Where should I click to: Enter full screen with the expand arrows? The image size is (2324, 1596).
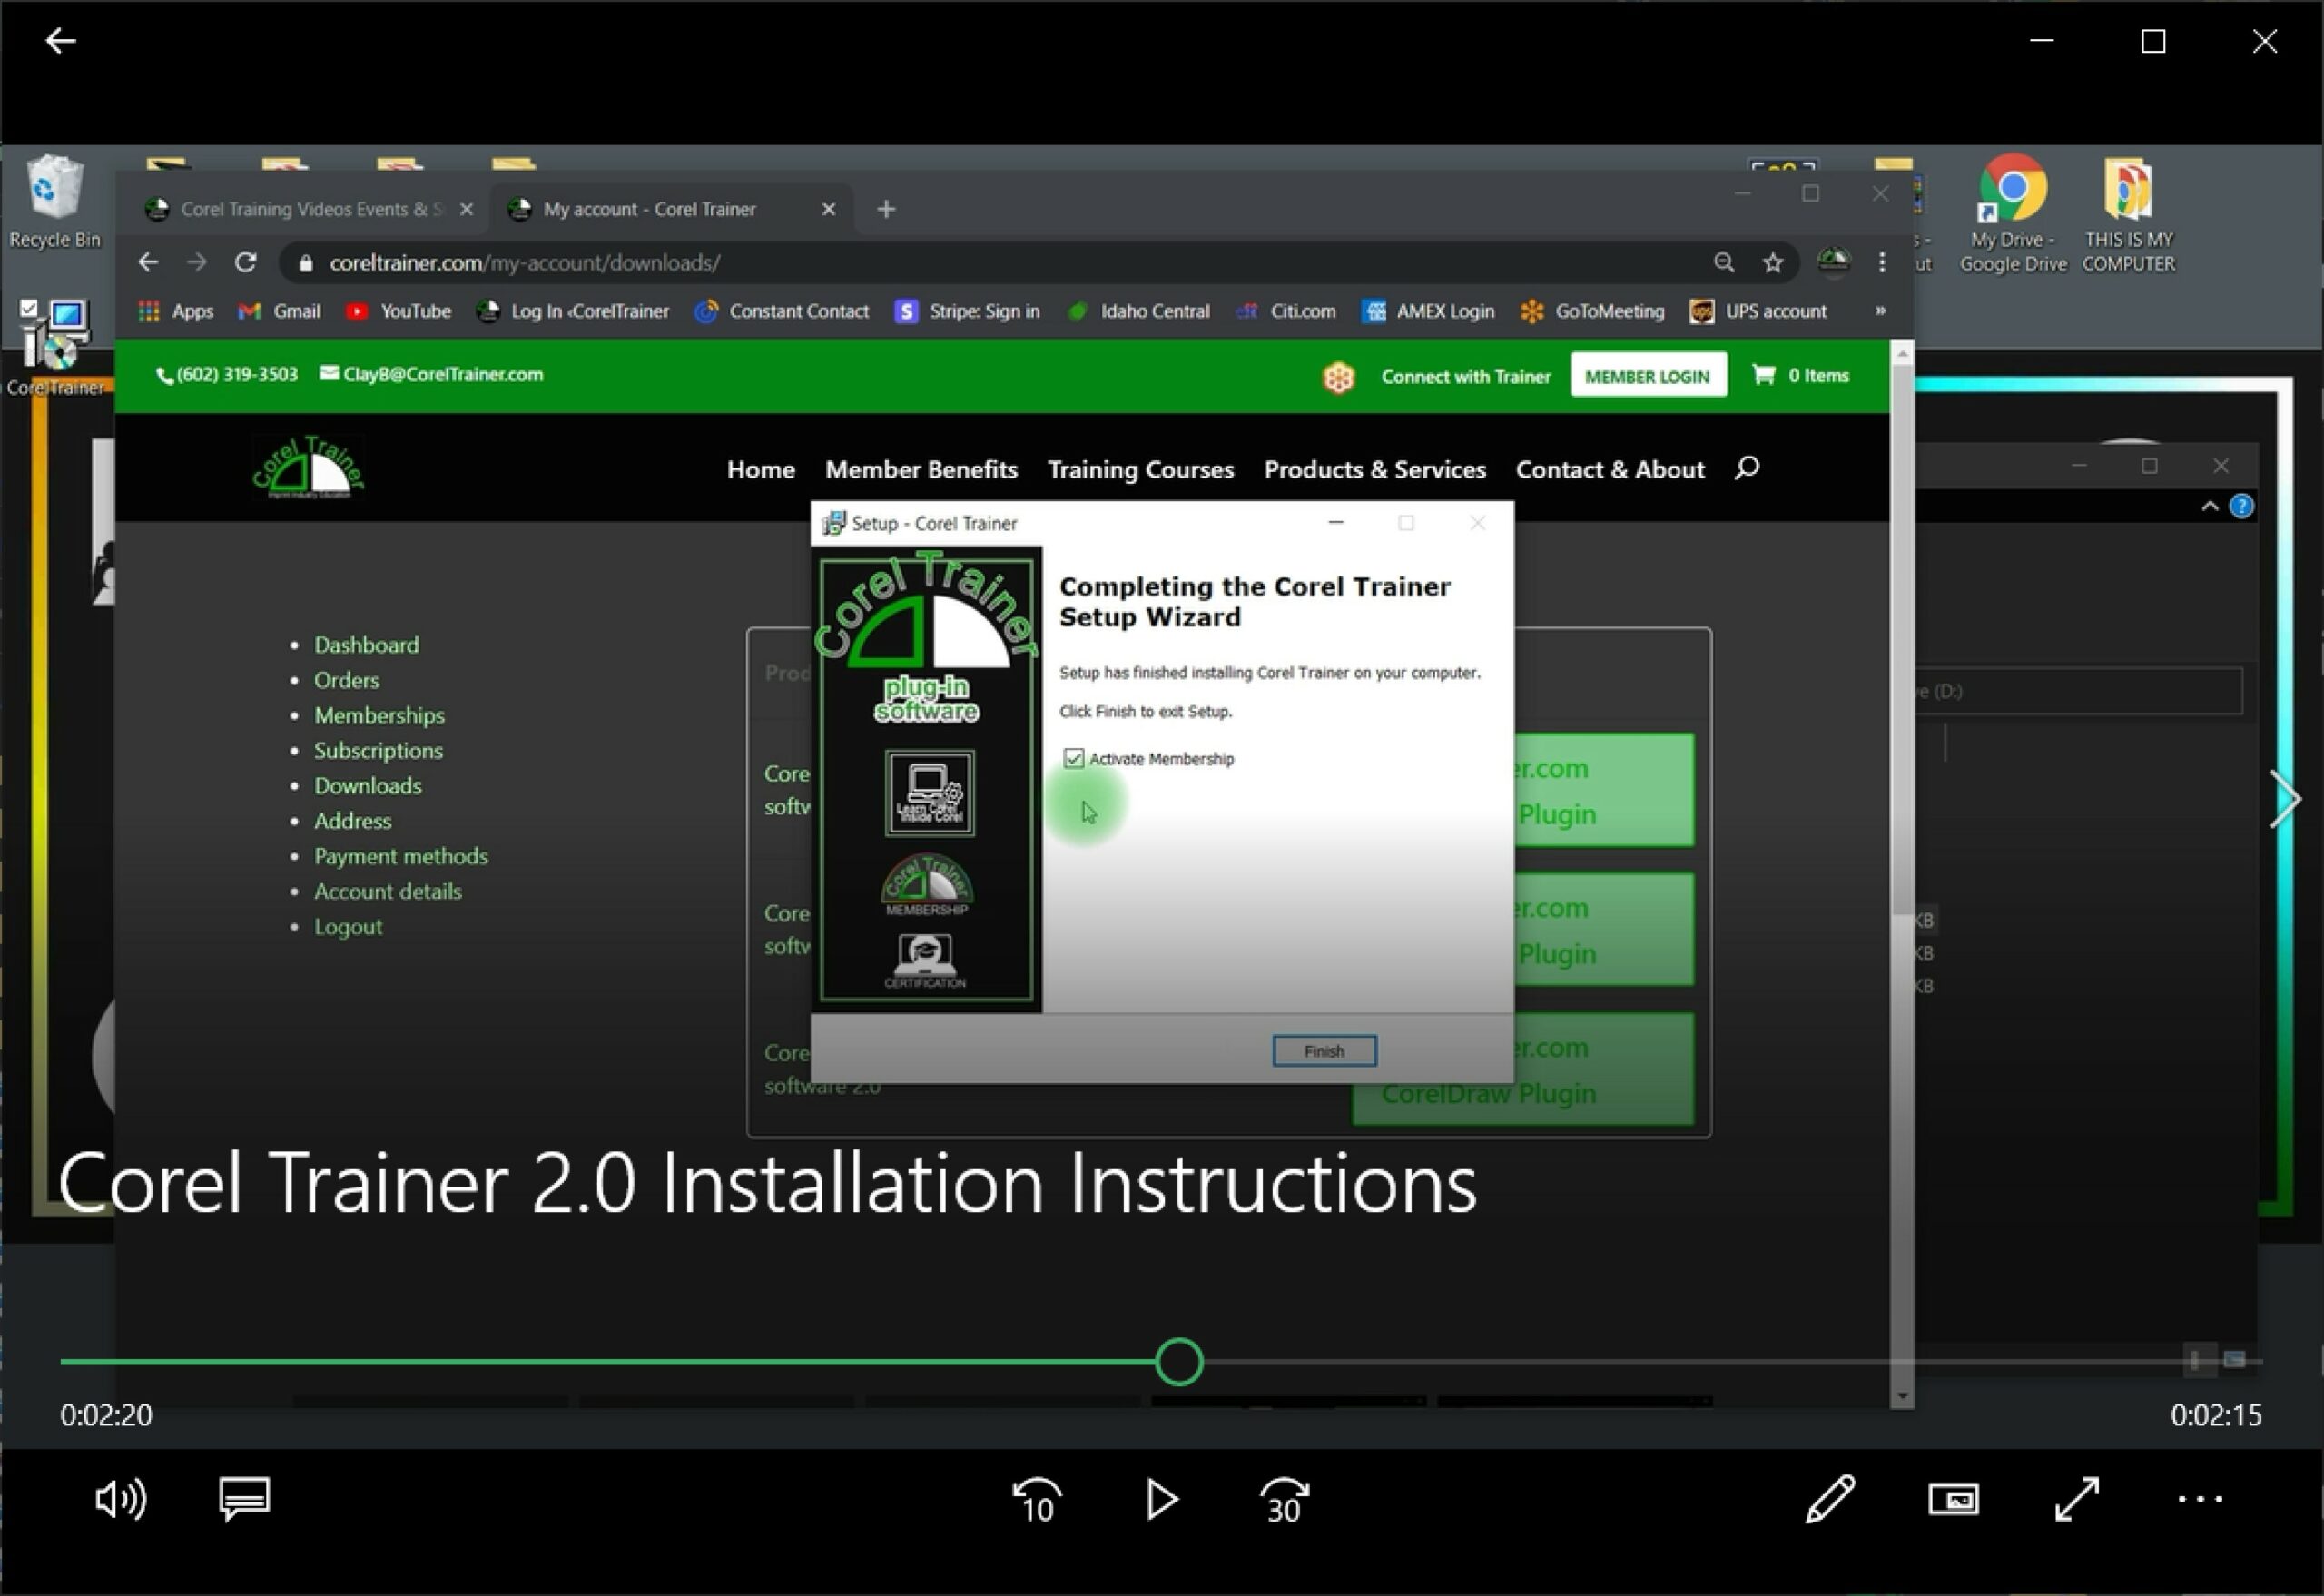click(x=2077, y=1499)
